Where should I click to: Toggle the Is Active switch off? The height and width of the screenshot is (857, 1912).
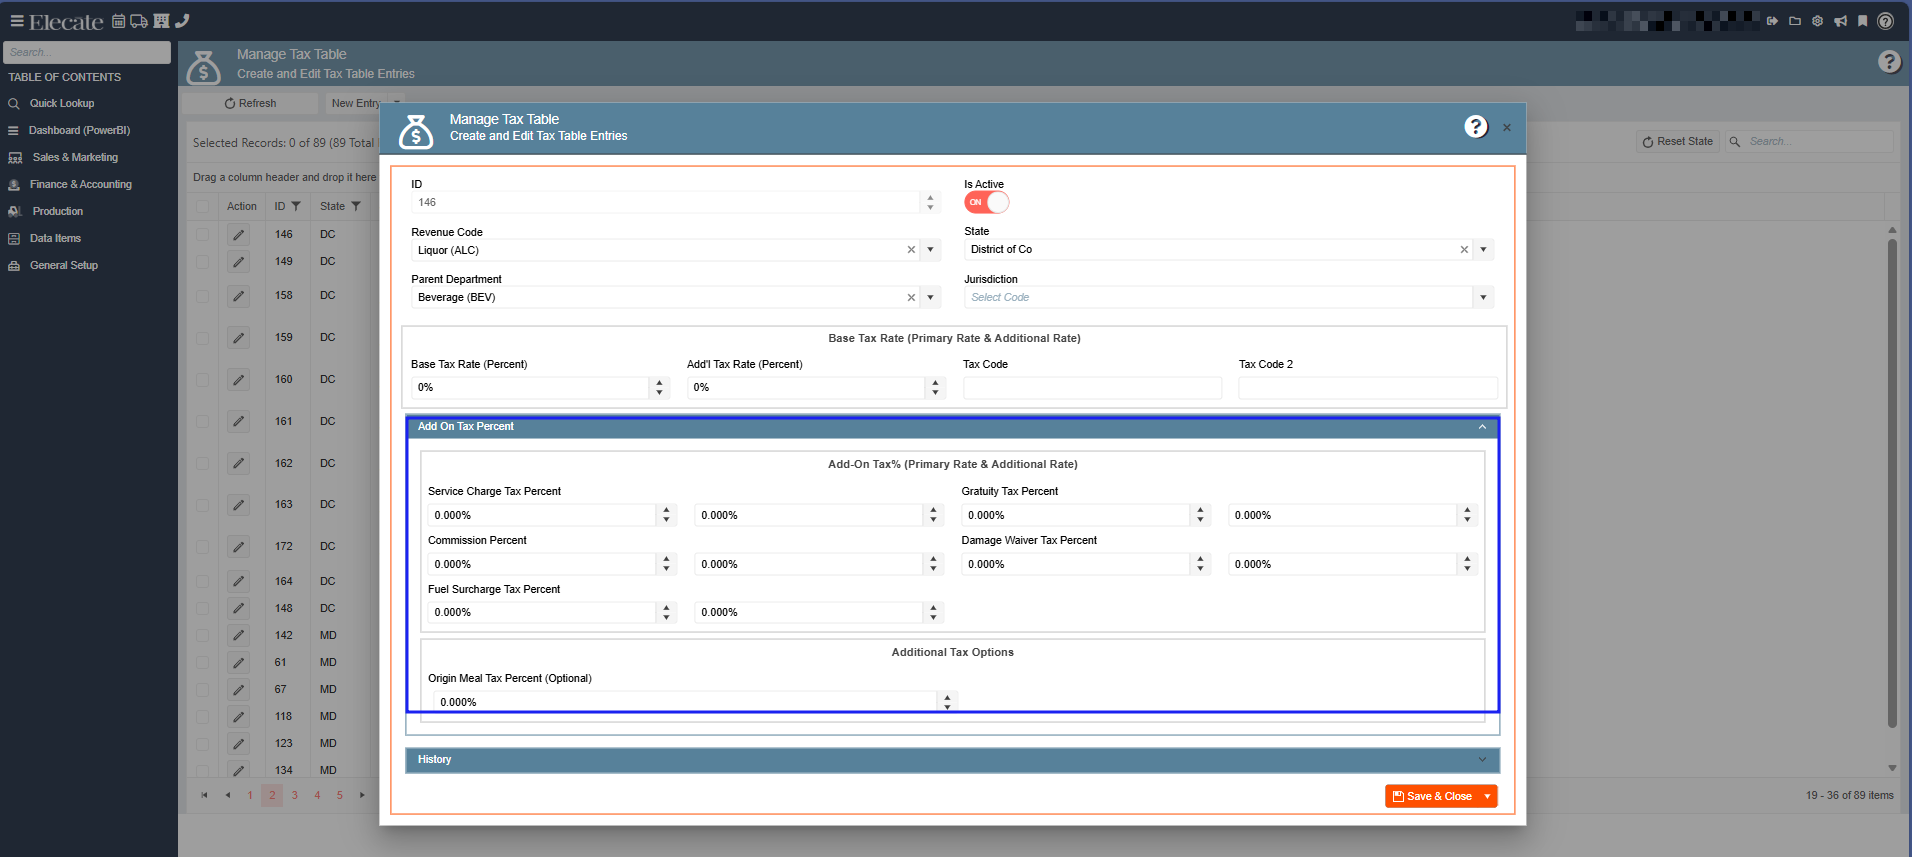point(986,202)
